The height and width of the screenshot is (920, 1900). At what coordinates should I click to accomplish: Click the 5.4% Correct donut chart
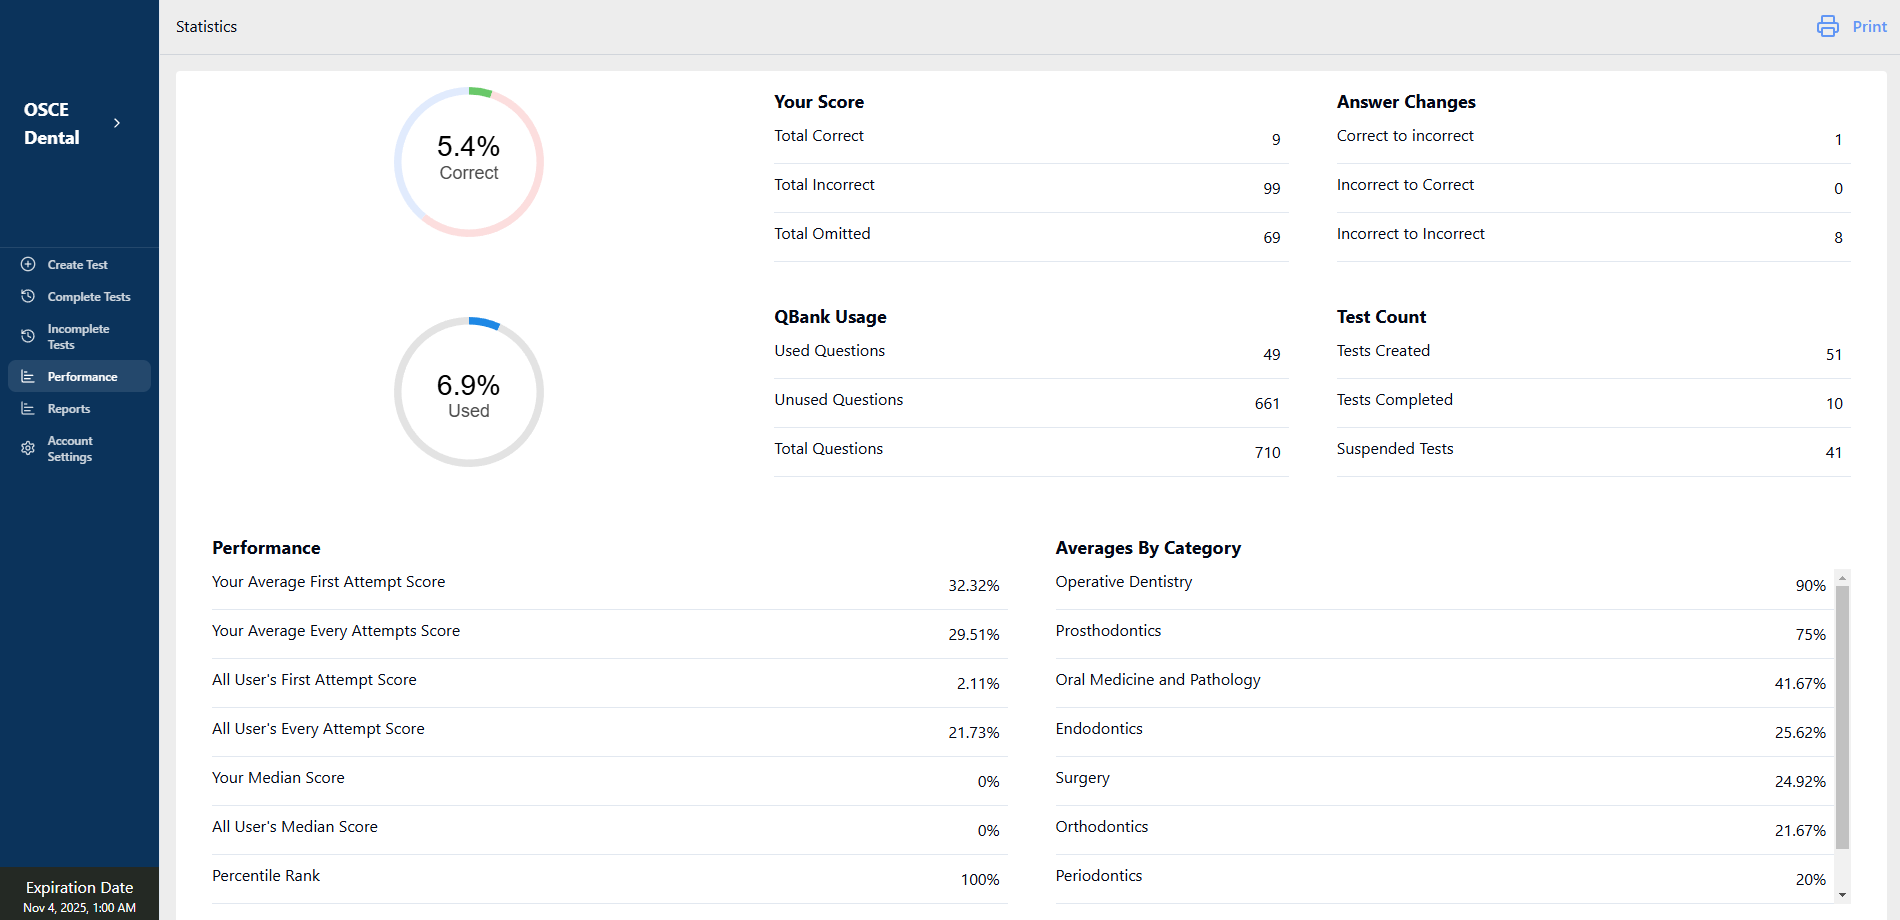[x=469, y=161]
